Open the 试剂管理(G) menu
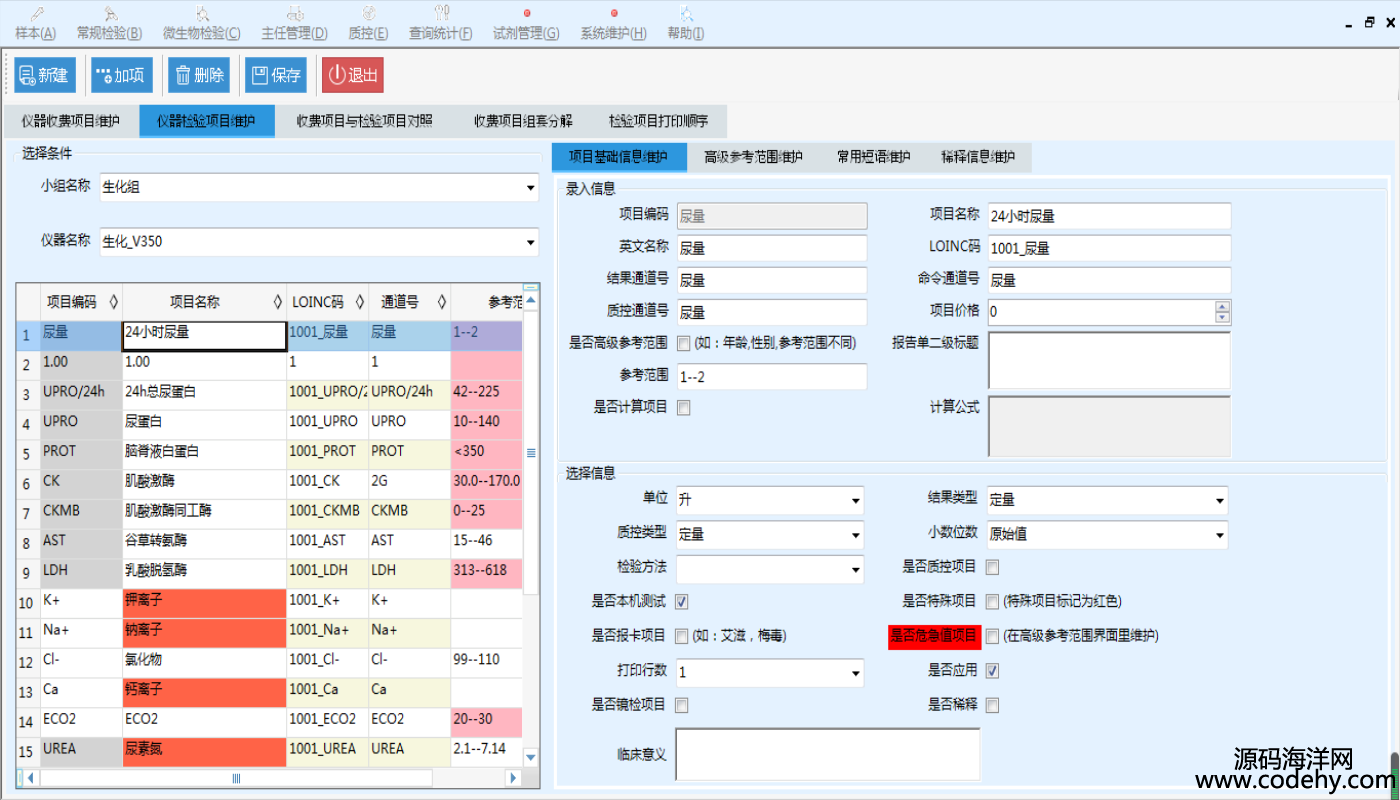Screen dimensions: 1400x800 pyautogui.click(x=526, y=24)
